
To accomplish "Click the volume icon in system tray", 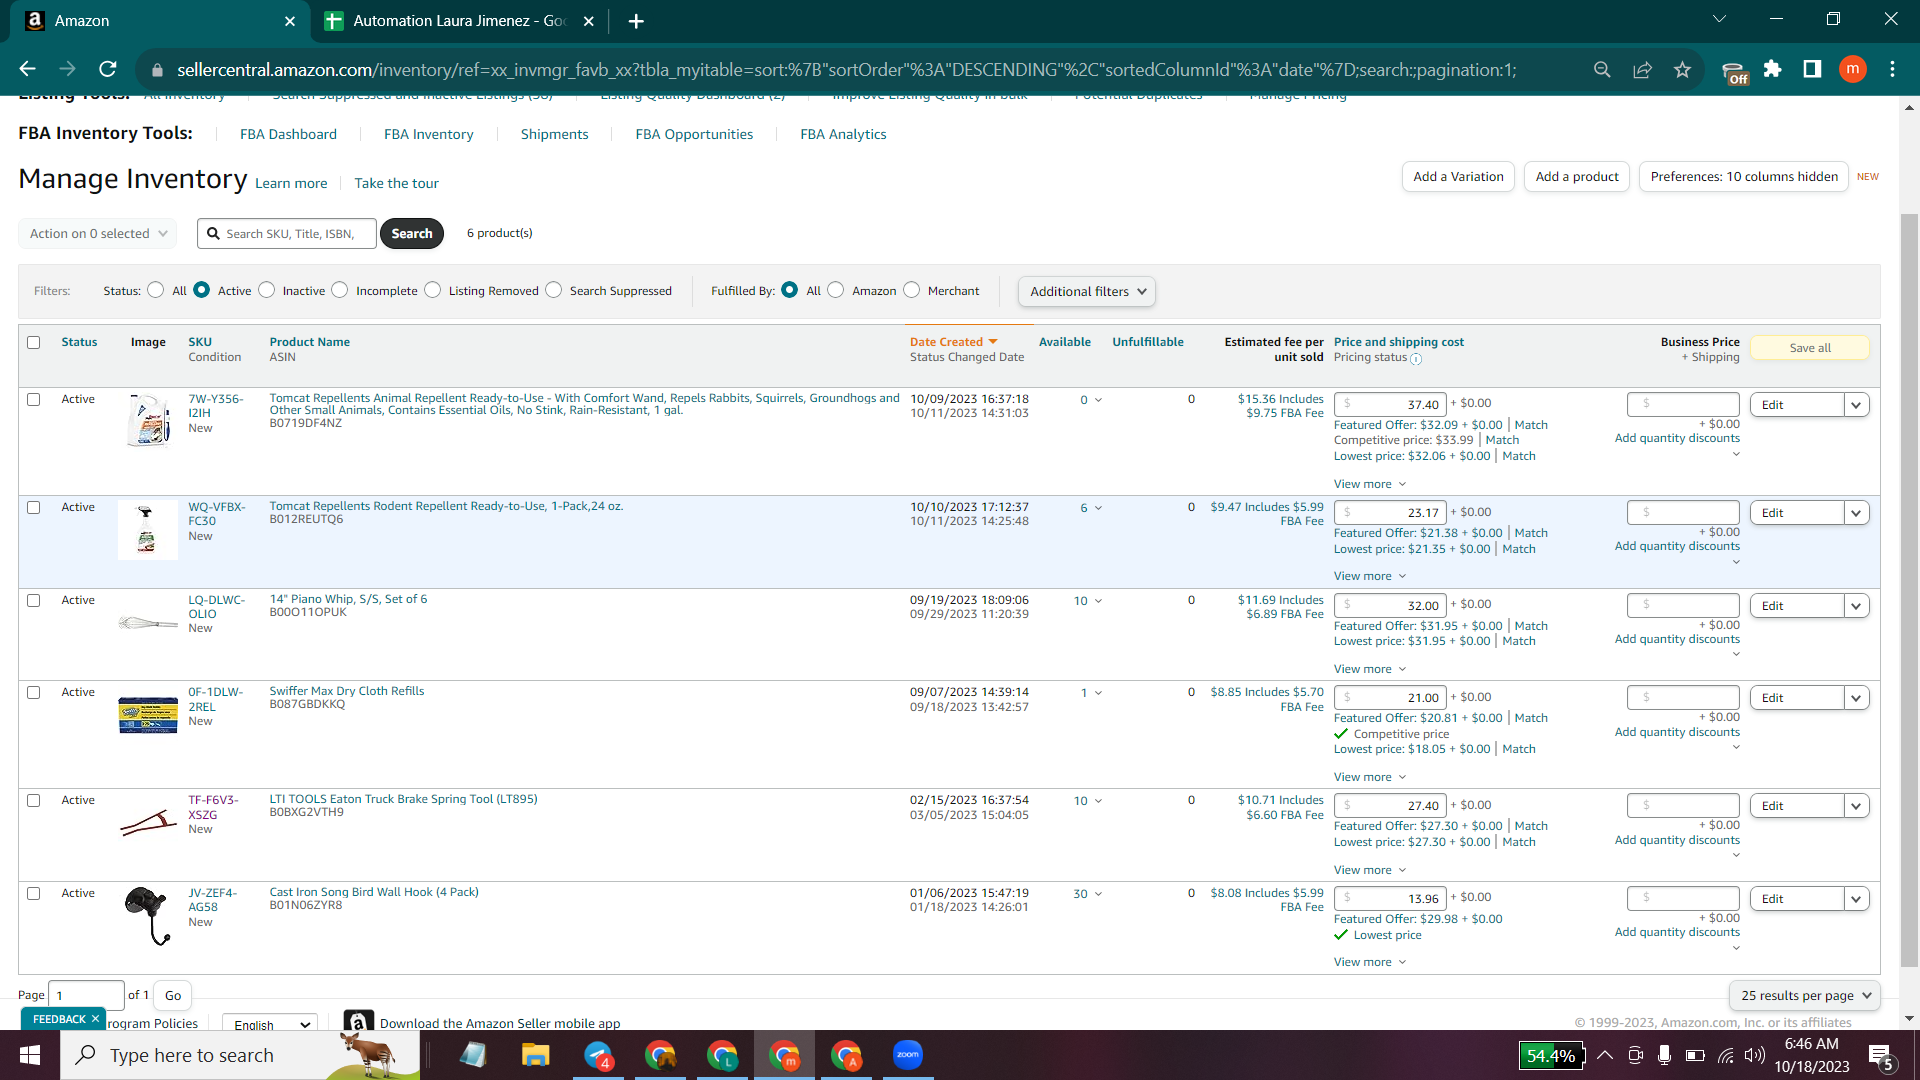I will (x=1754, y=1055).
